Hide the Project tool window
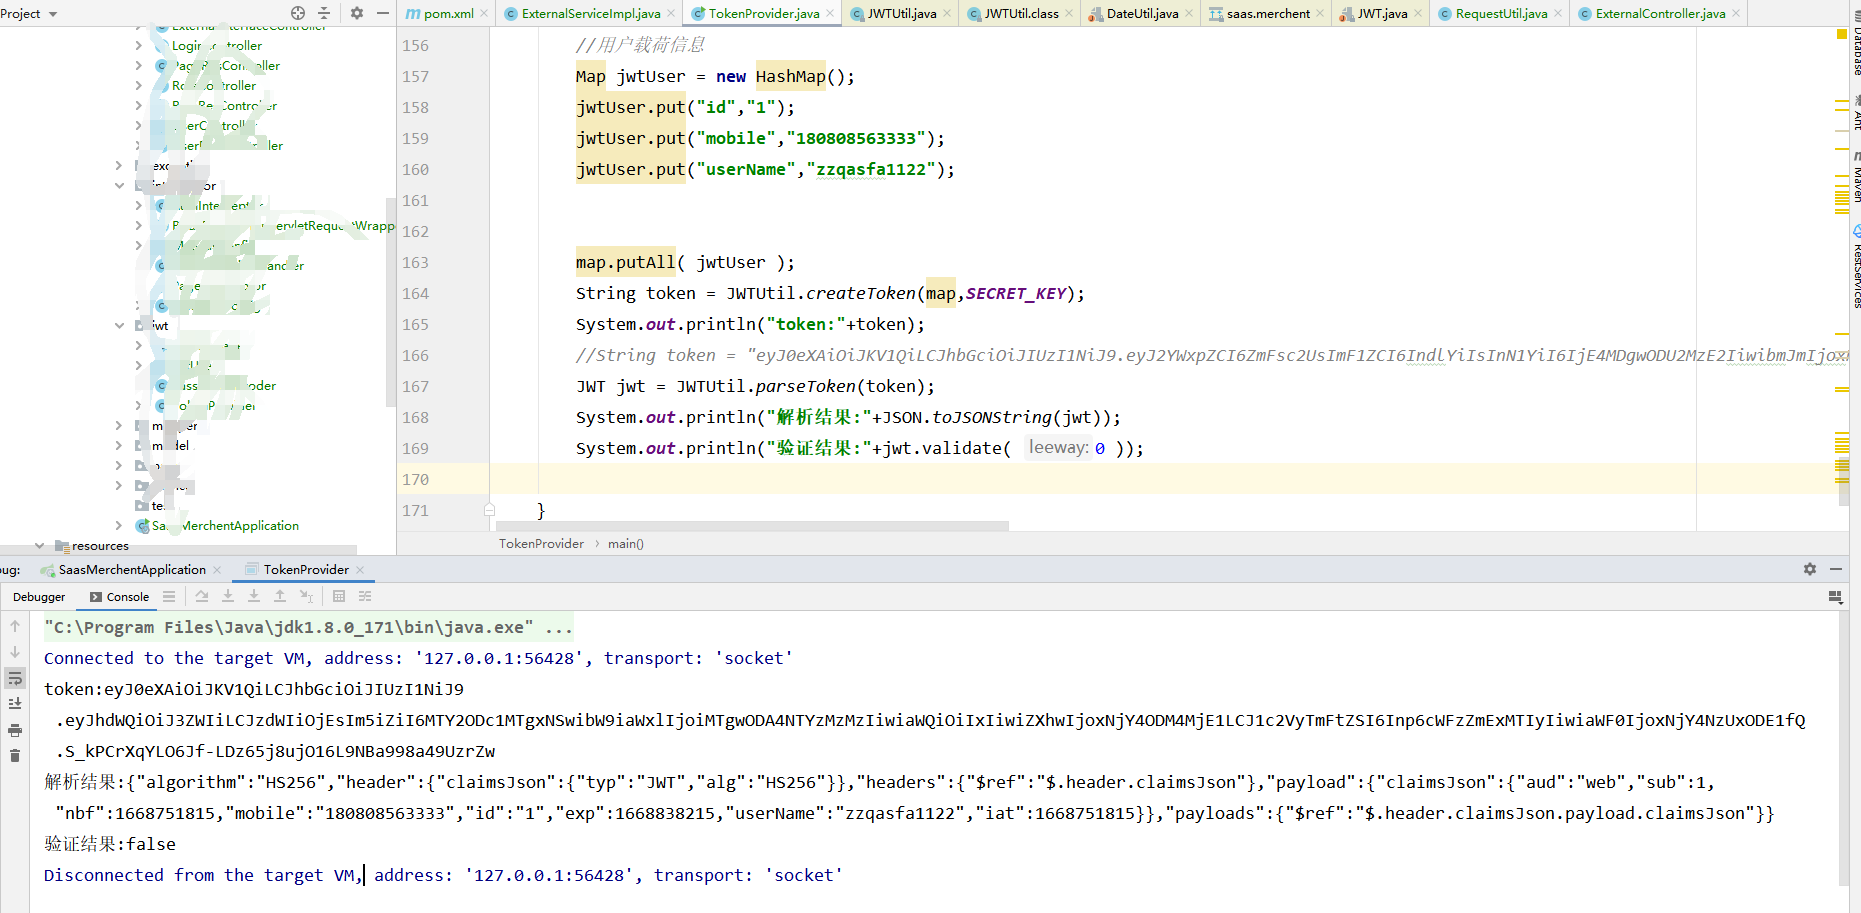 (x=383, y=13)
